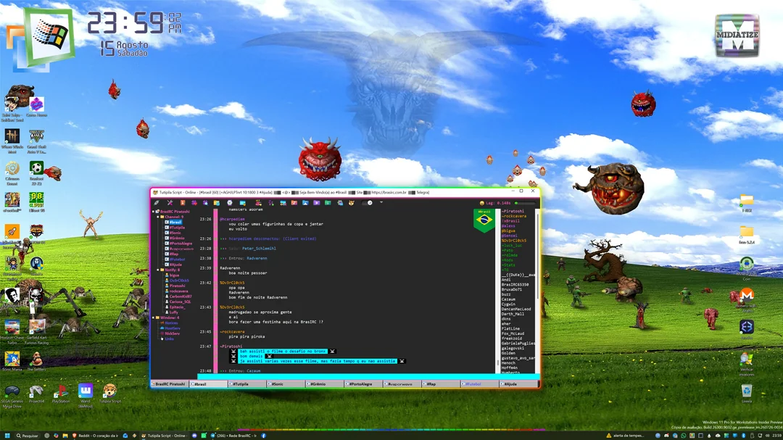Switch to the #Futebol bottom tab
Screen dimensions: 783x440
click(x=479, y=384)
